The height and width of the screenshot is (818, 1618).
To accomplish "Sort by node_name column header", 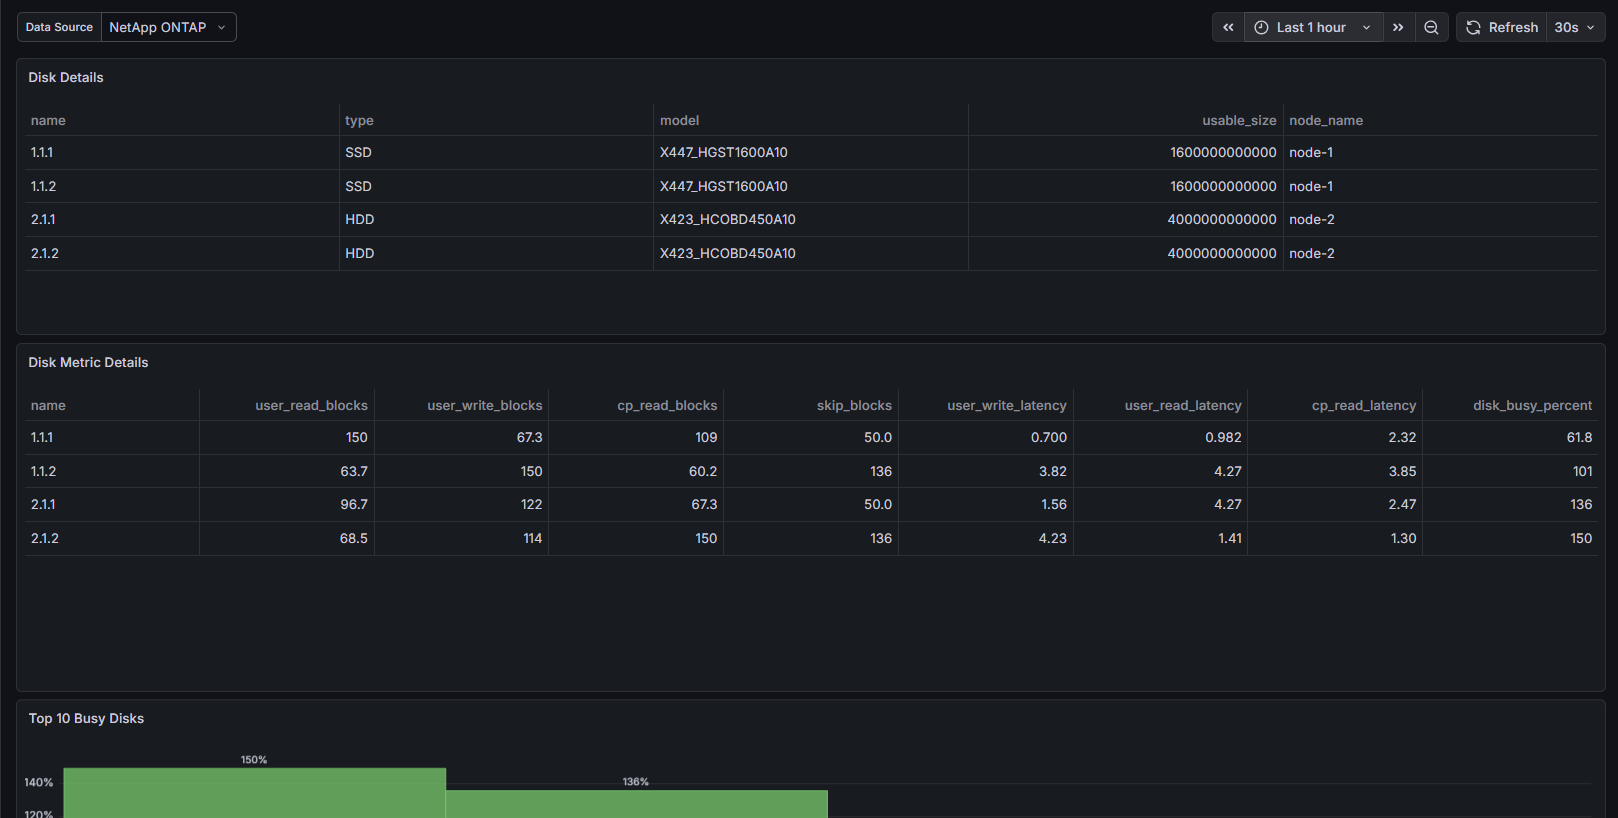I will click(x=1326, y=120).
